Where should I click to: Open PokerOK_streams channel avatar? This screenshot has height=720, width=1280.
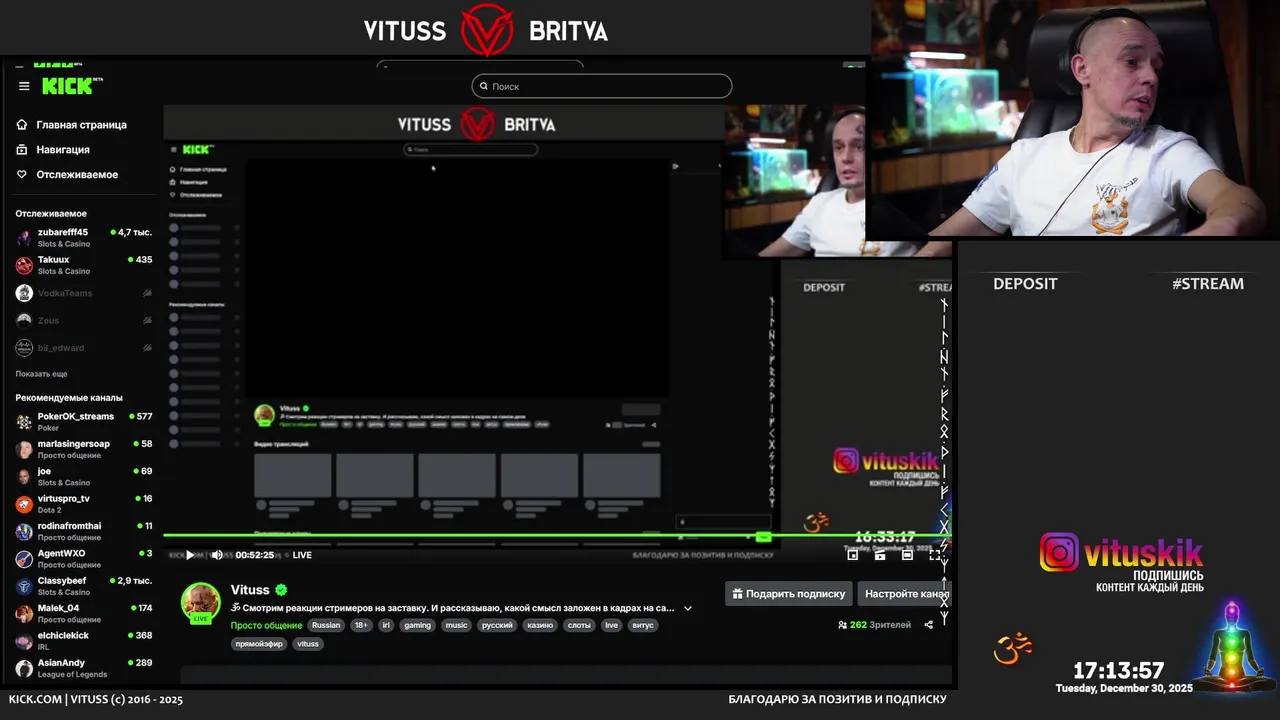pos(24,422)
